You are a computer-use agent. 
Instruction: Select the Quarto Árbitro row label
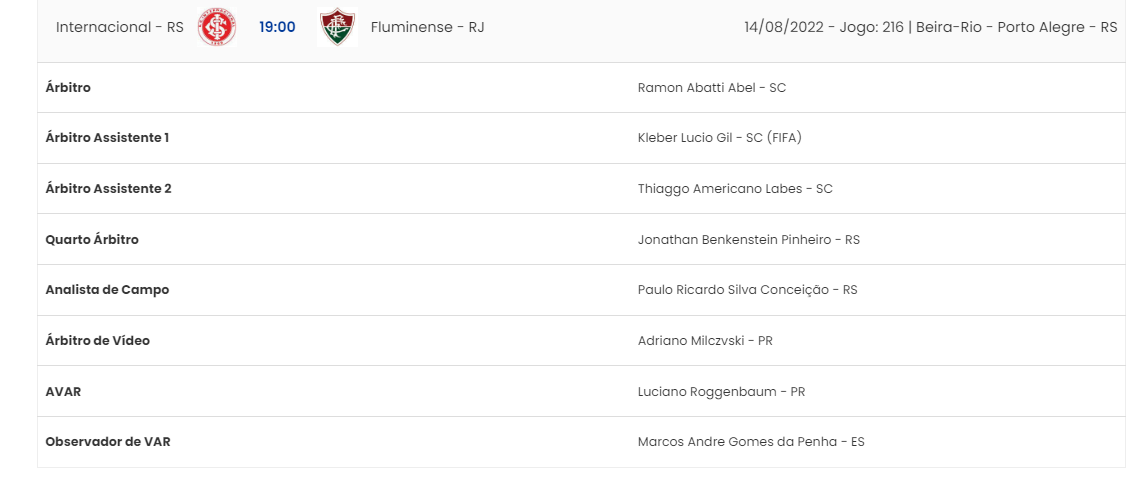tap(92, 239)
